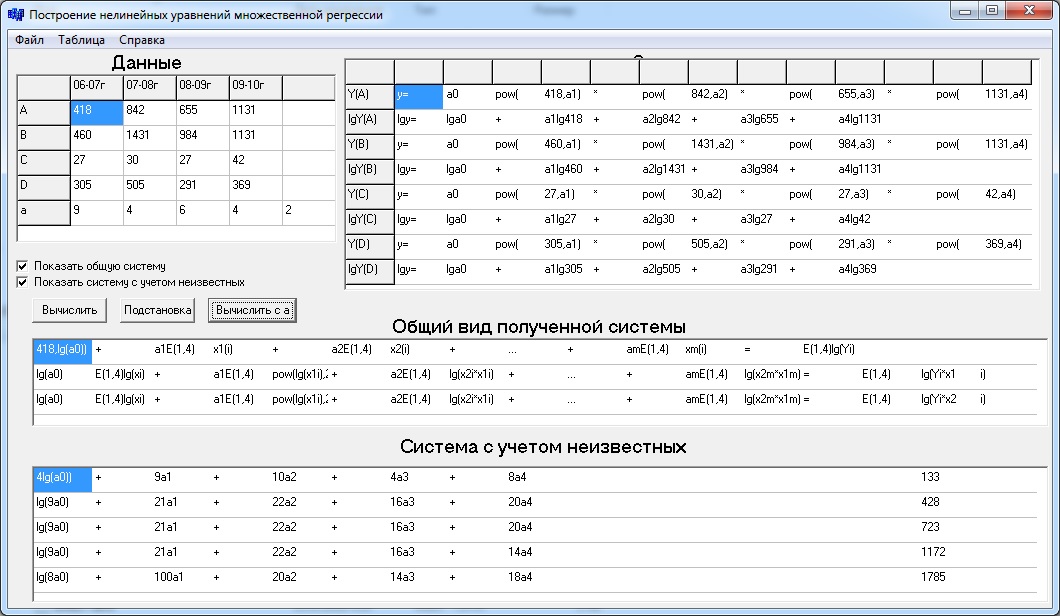Image resolution: width=1060 pixels, height=616 pixels.
Task: Select cell 'a4lg42' in lgY(C) row
Action: tap(860, 222)
